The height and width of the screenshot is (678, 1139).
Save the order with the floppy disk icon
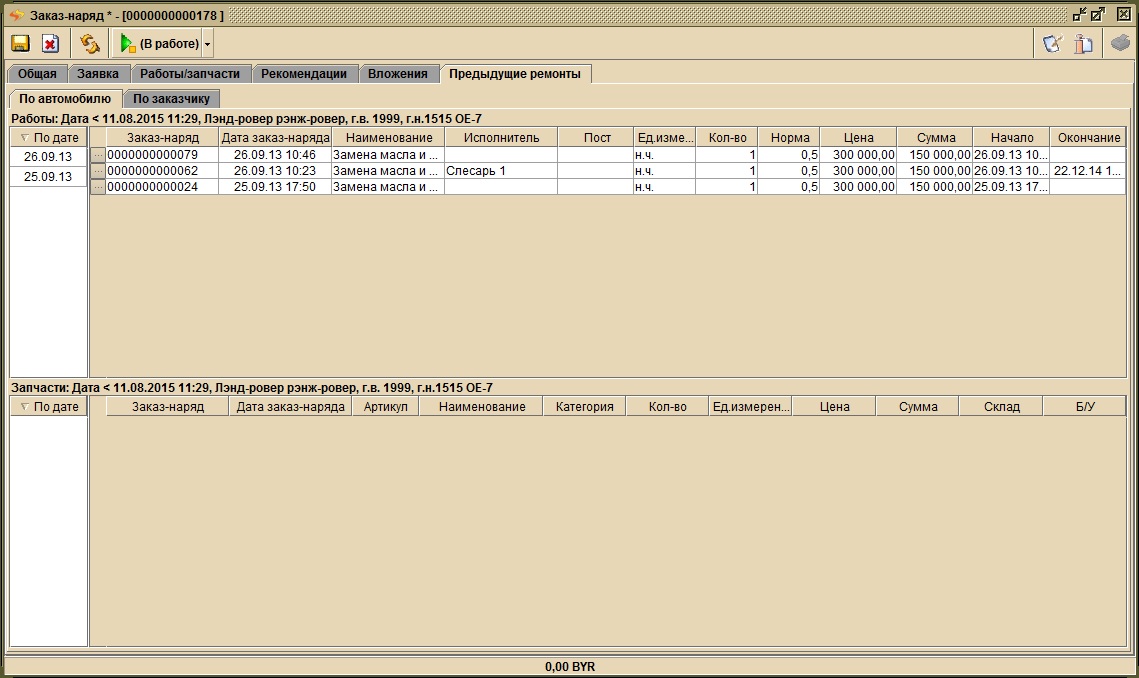click(20, 44)
